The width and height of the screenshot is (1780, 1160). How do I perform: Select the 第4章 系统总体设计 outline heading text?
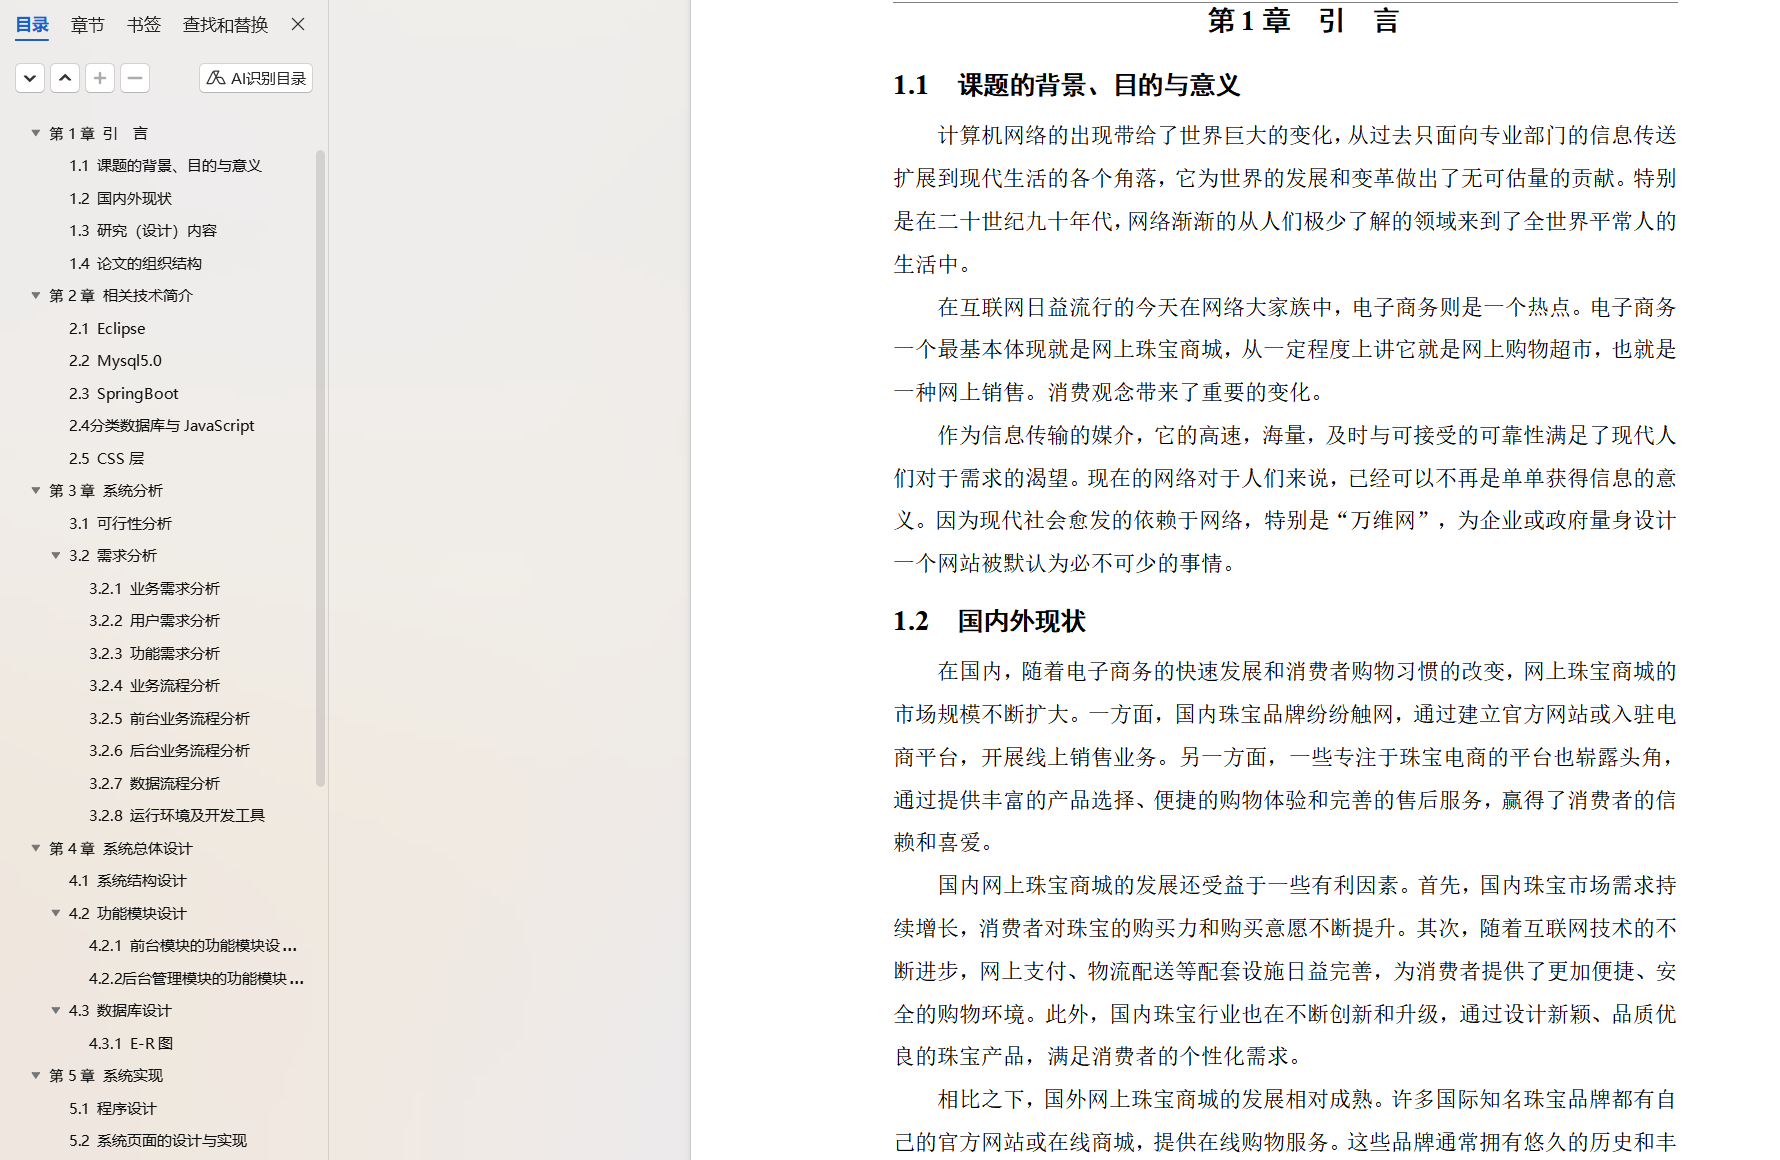click(x=120, y=849)
